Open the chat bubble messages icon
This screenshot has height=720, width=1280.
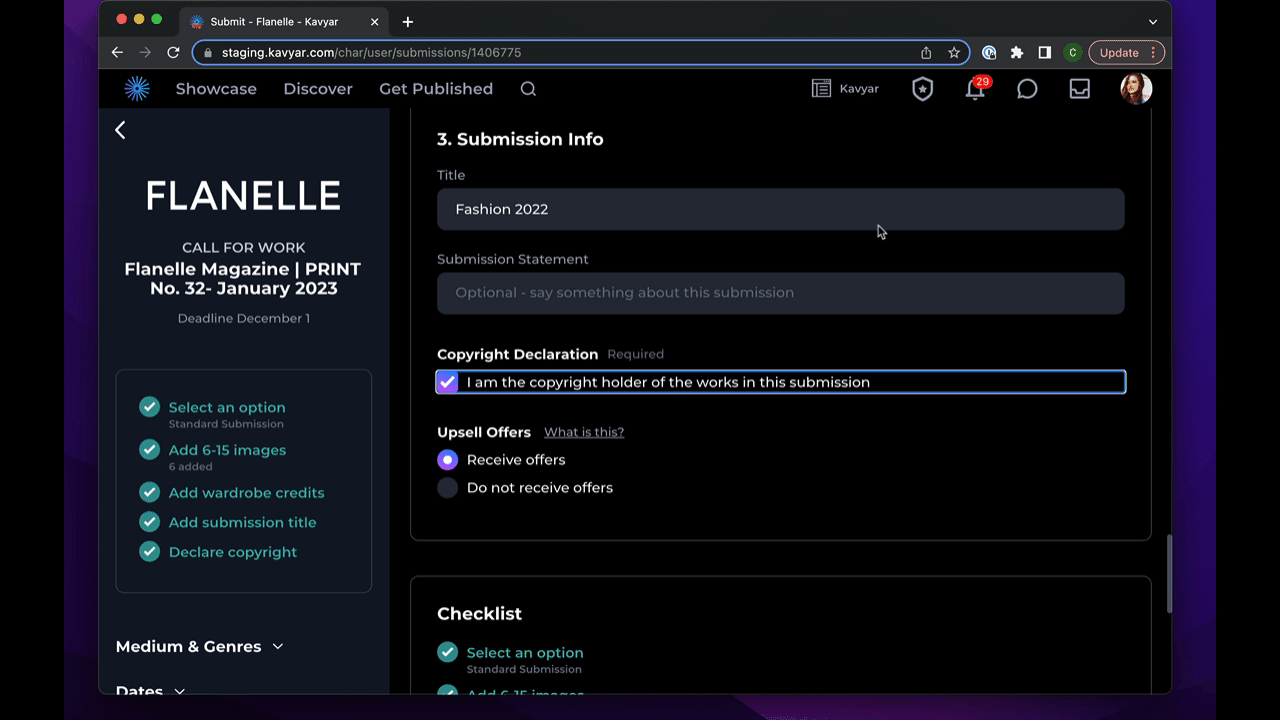1027,89
